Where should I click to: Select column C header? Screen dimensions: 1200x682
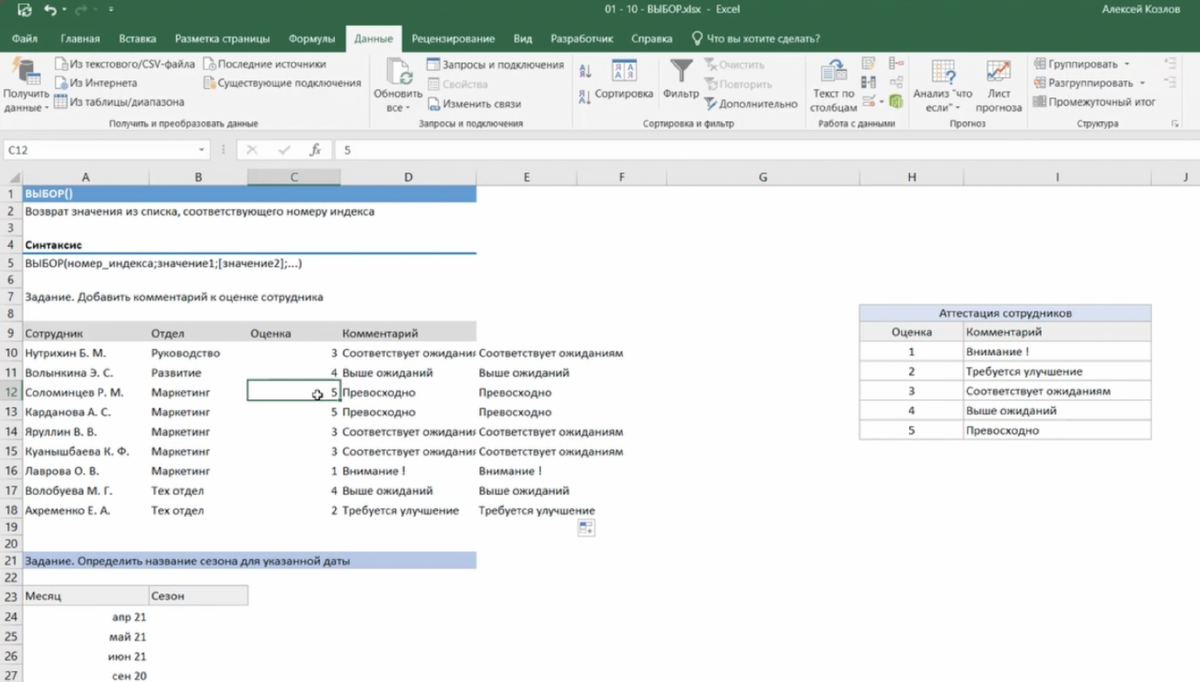(294, 177)
